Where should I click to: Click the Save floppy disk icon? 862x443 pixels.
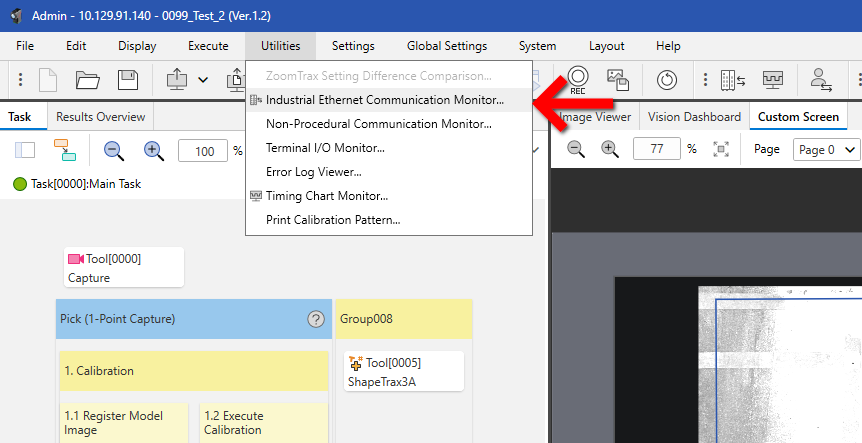point(128,80)
